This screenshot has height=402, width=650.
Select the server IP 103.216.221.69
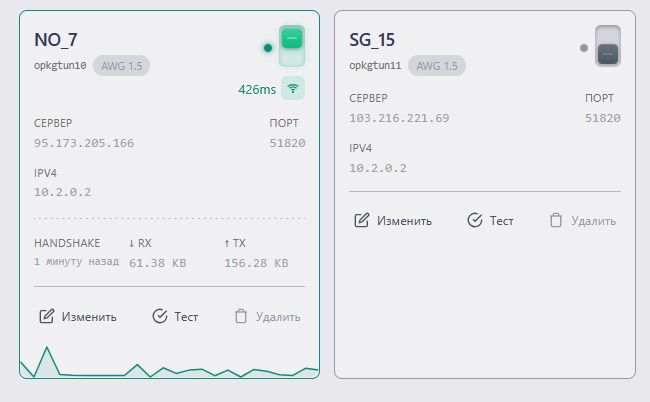tap(399, 118)
